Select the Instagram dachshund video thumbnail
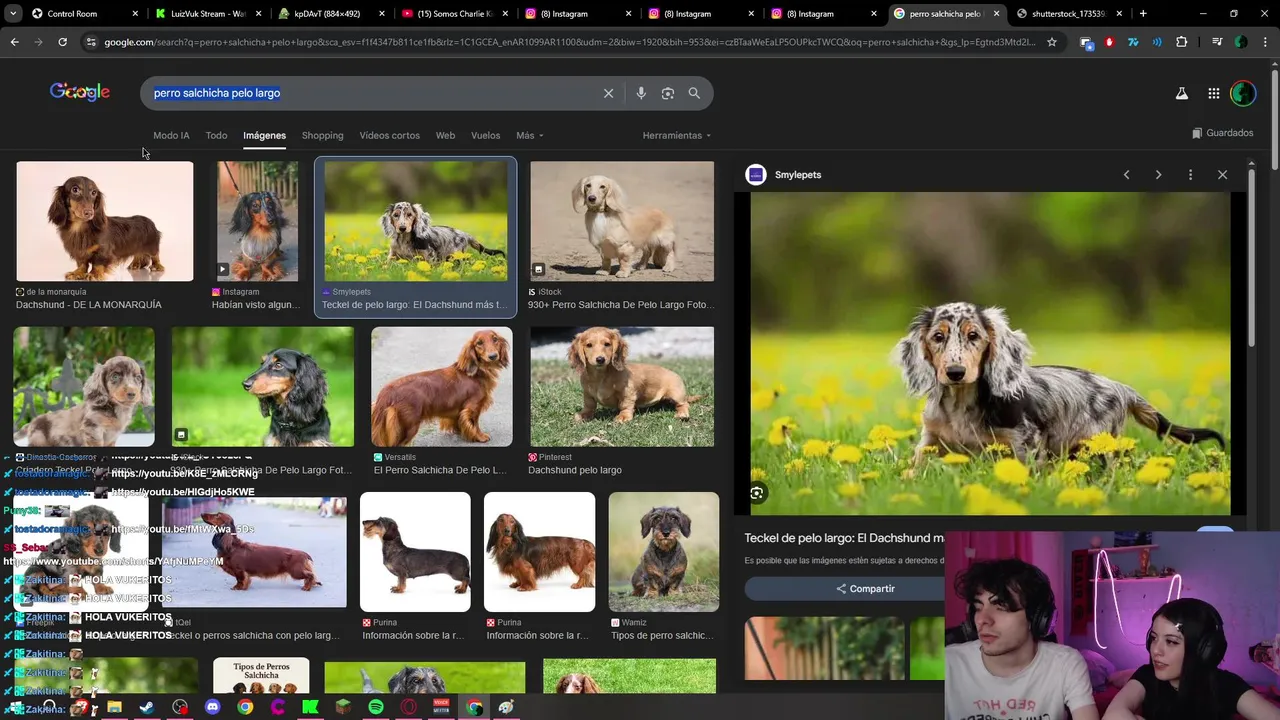The image size is (1280, 720). coord(258,221)
